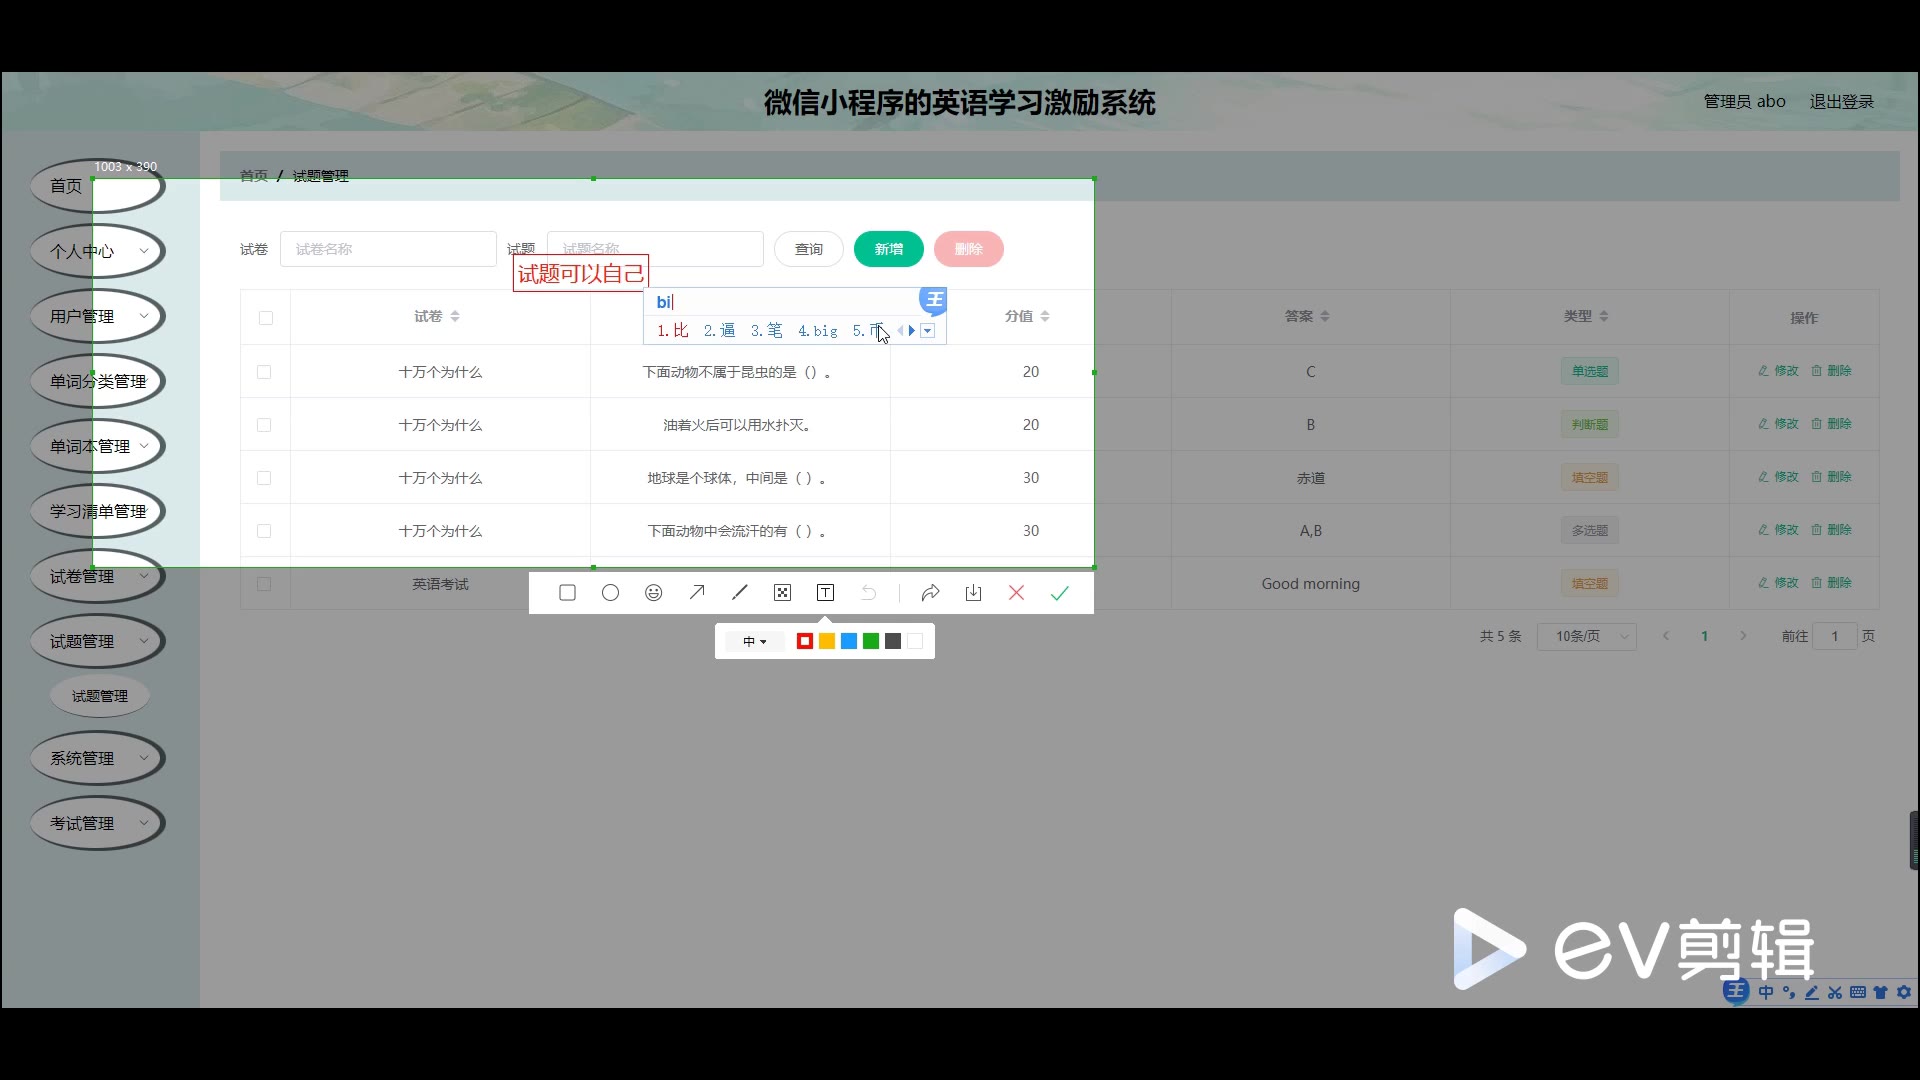Open the emoji sticker tool
Screen dimensions: 1920x1080
point(653,593)
